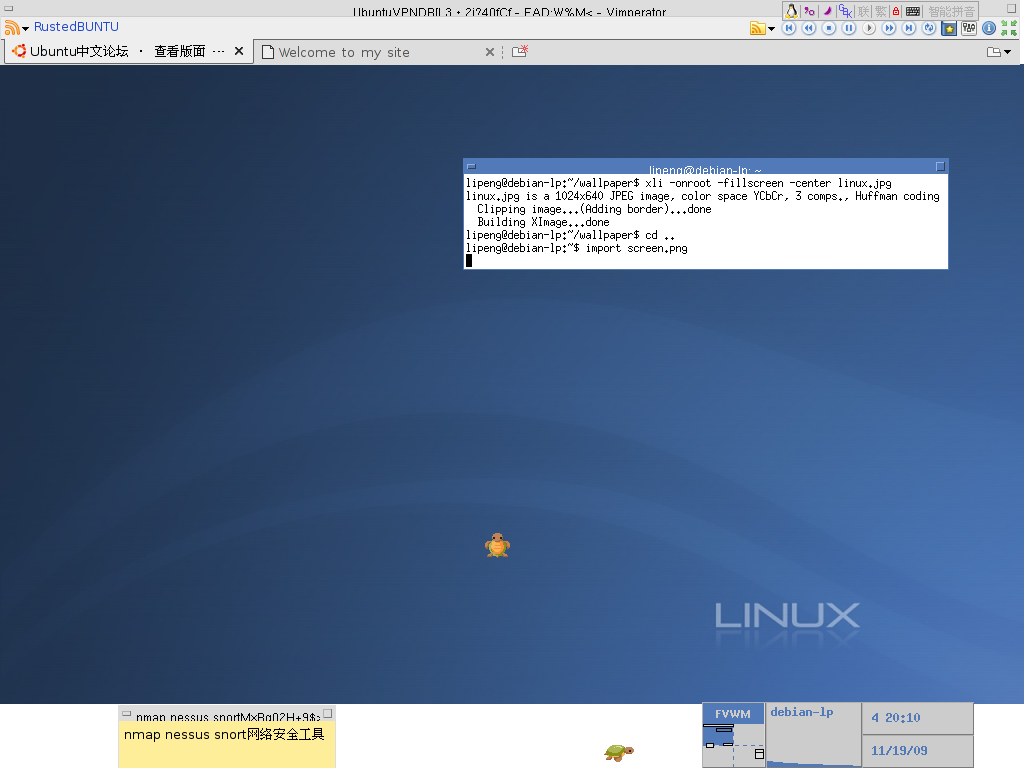
Task: Open the mixer/settings sliders icon
Action: pyautogui.click(x=969, y=28)
